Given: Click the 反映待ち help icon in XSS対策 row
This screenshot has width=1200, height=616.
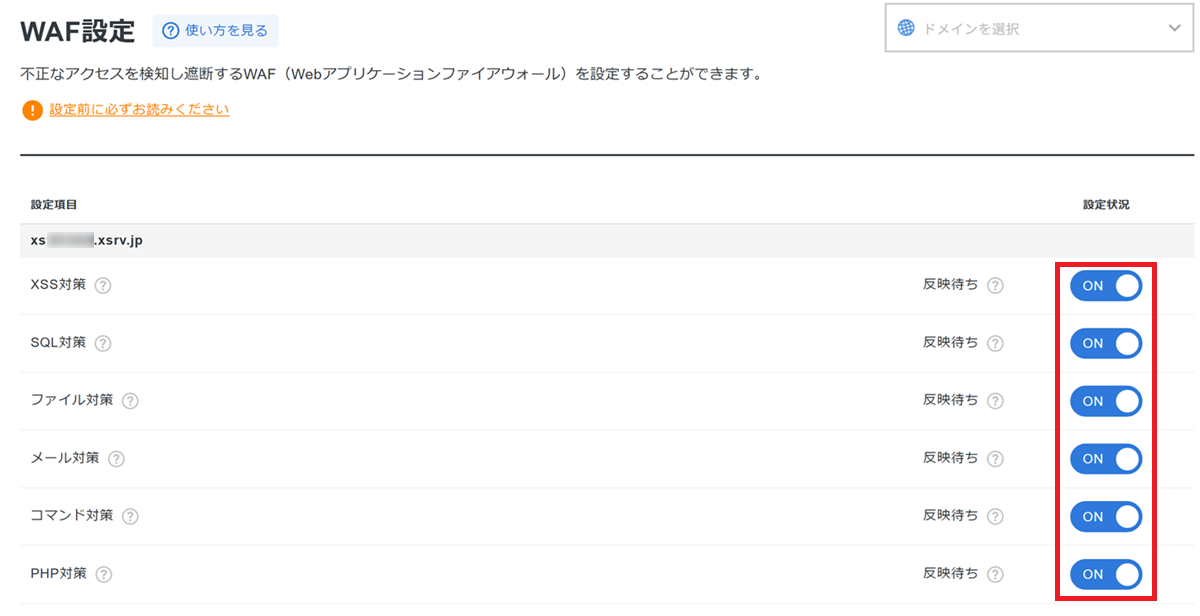Looking at the screenshot, I should 995,285.
